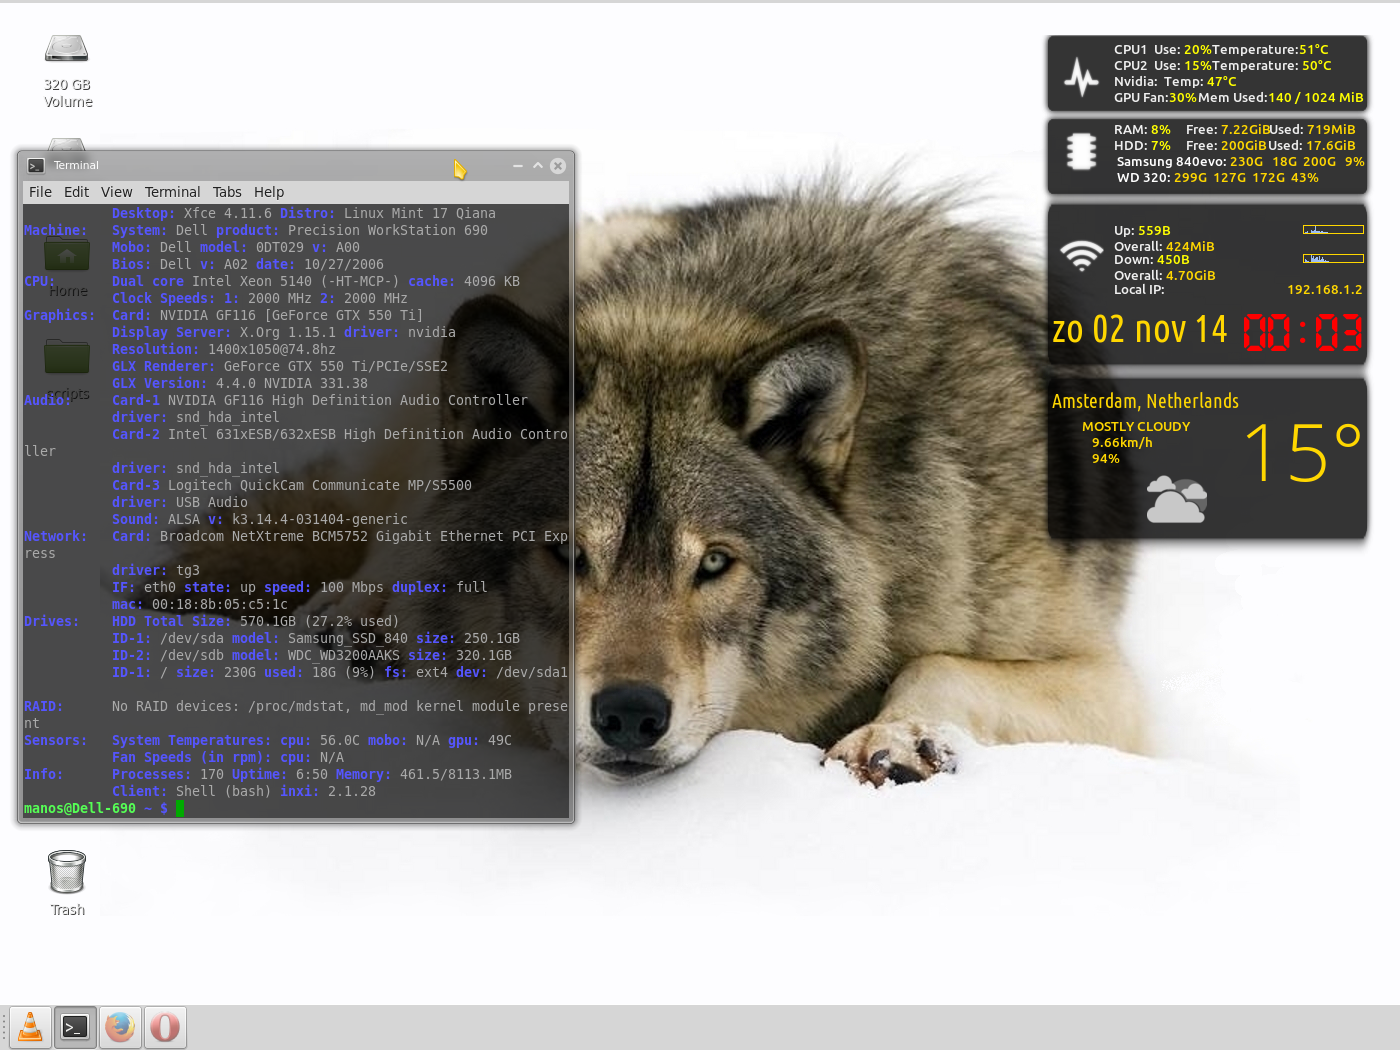The width and height of the screenshot is (1400, 1050).
Task: Click the 'zo 02 nov 14' date text
Action: tap(1139, 329)
